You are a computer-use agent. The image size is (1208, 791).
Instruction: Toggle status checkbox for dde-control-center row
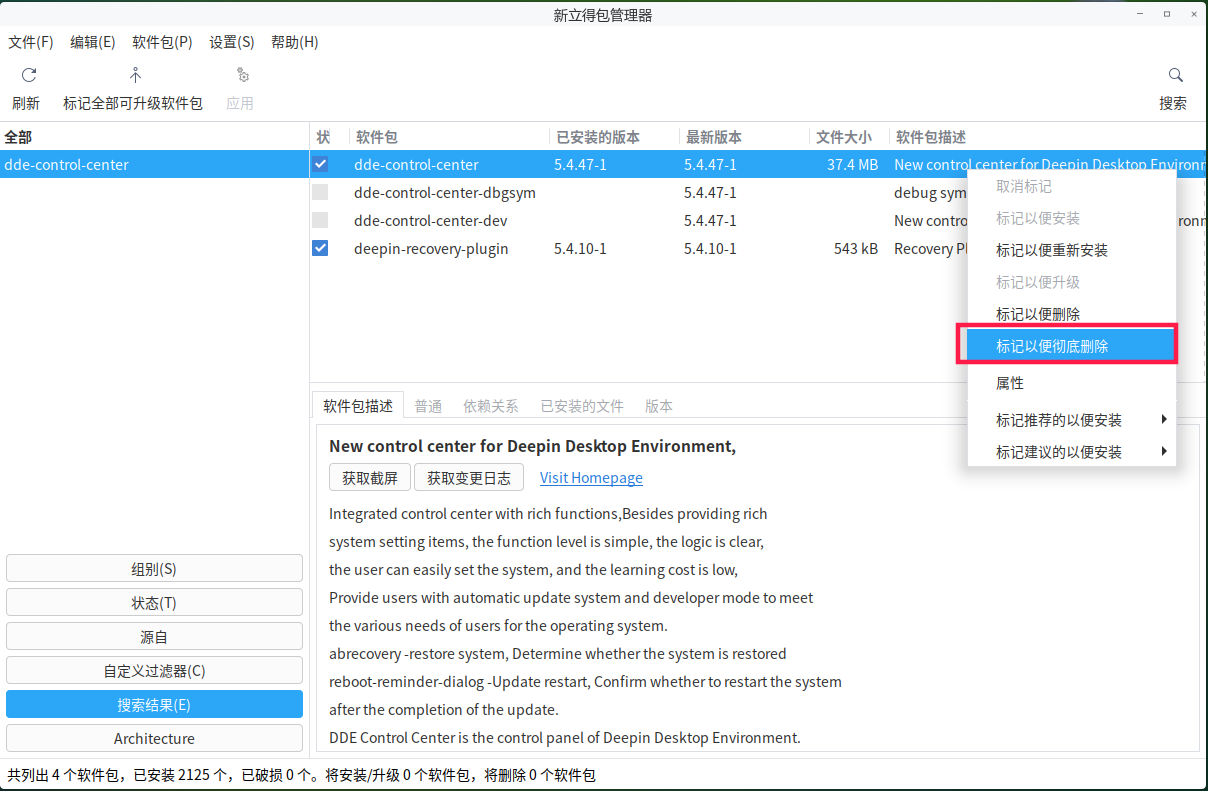(x=320, y=164)
